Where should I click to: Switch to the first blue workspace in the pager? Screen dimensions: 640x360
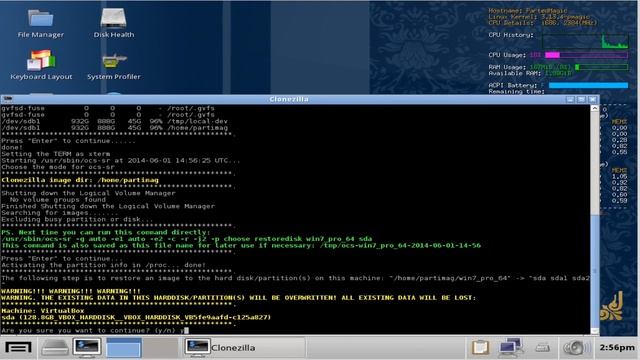click(124, 348)
